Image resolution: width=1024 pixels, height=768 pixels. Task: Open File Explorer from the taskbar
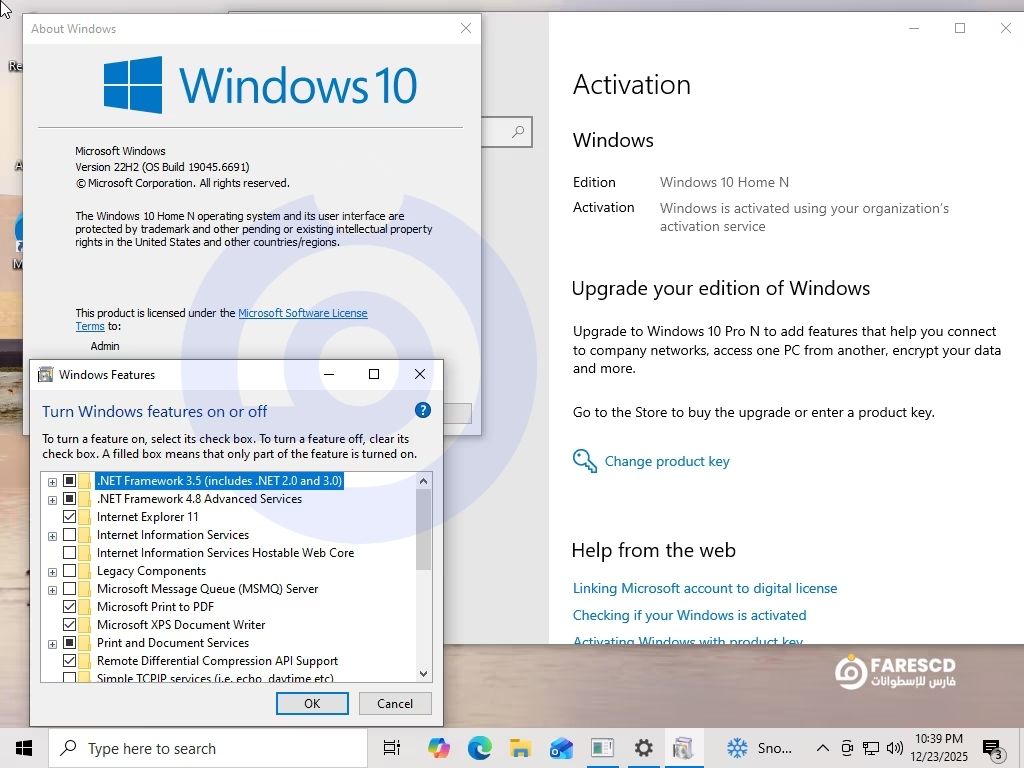(x=520, y=748)
